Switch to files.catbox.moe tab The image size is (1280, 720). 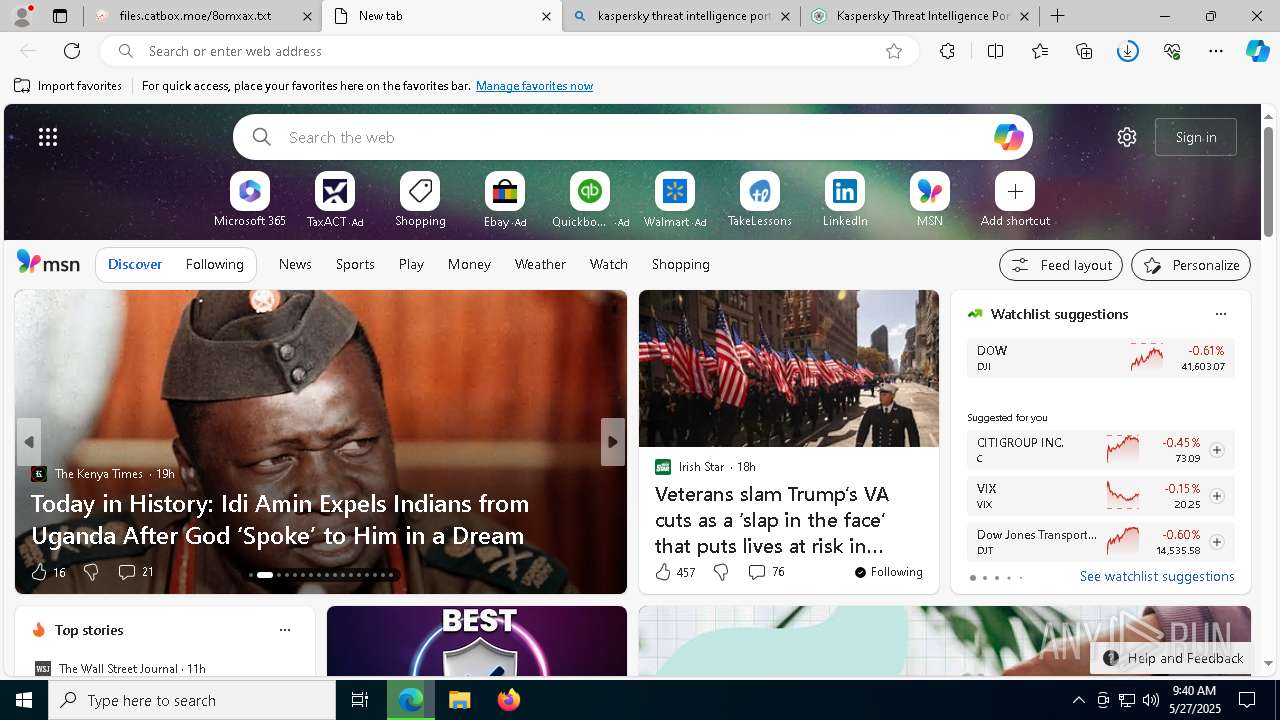[x=204, y=16]
